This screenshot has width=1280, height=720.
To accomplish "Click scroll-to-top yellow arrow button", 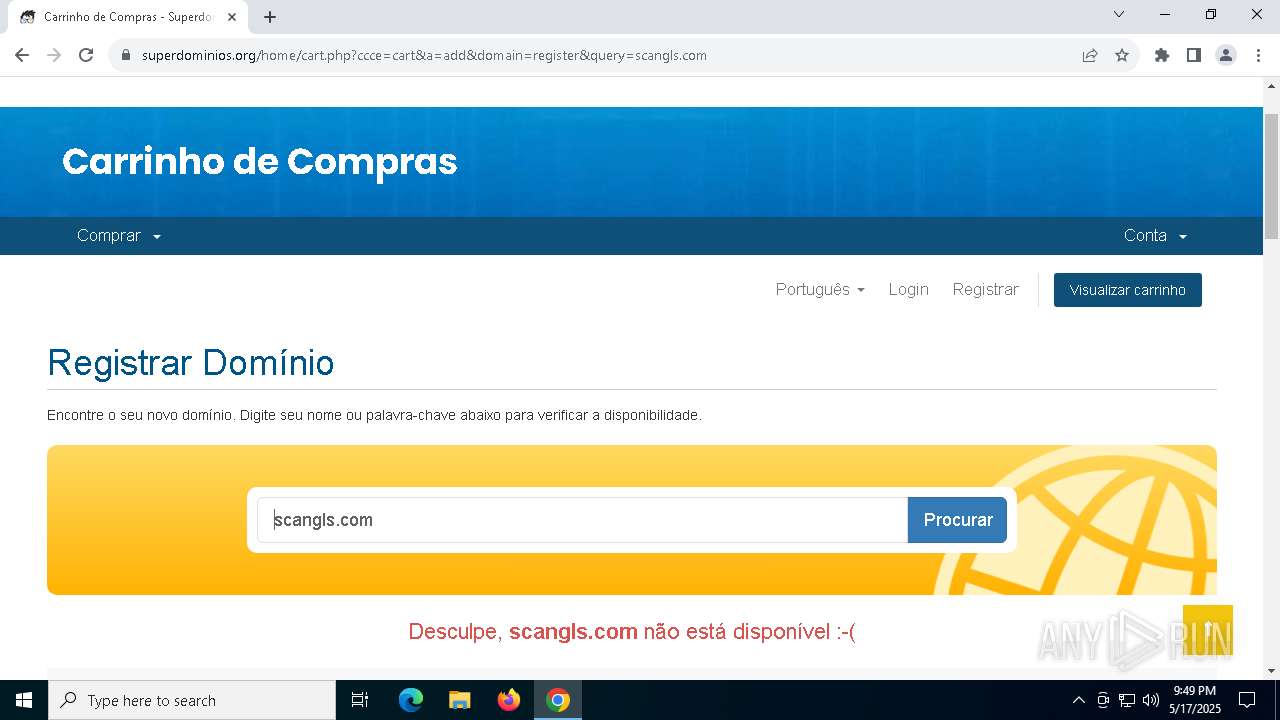I will (1208, 630).
